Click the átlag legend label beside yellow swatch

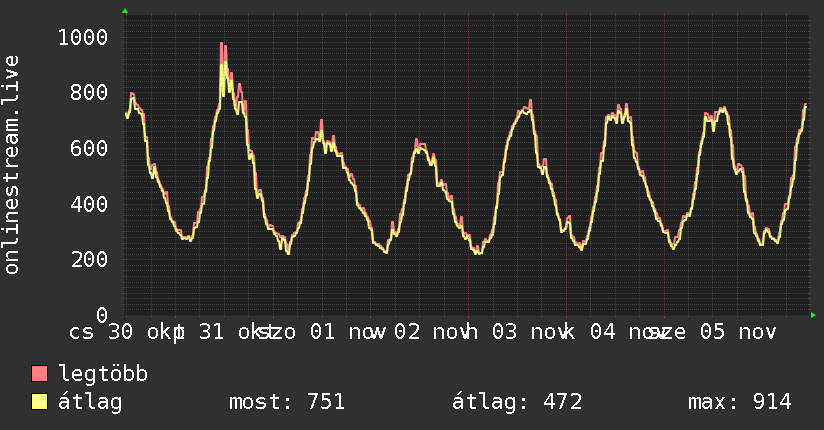[90, 402]
